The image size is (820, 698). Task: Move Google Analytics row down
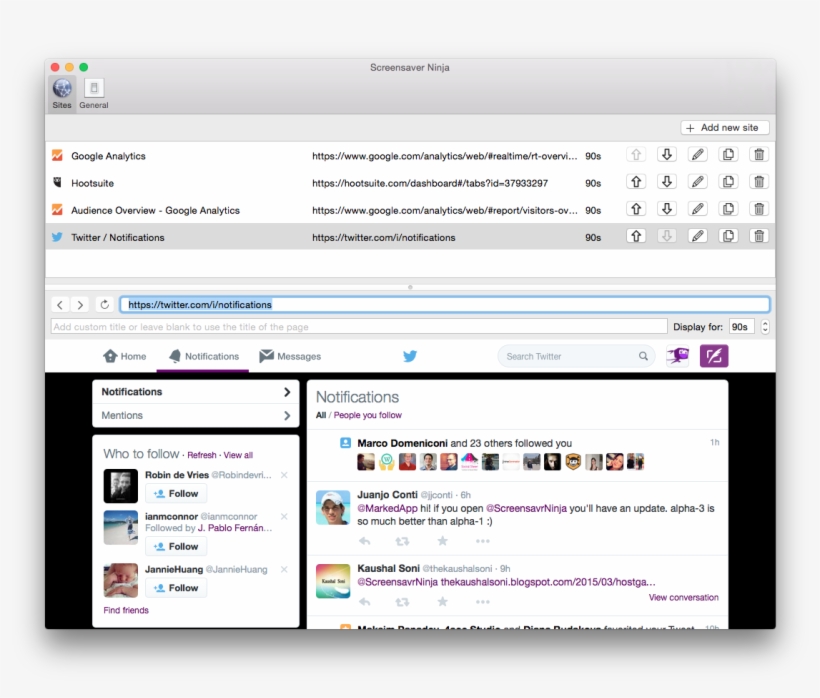(667, 155)
